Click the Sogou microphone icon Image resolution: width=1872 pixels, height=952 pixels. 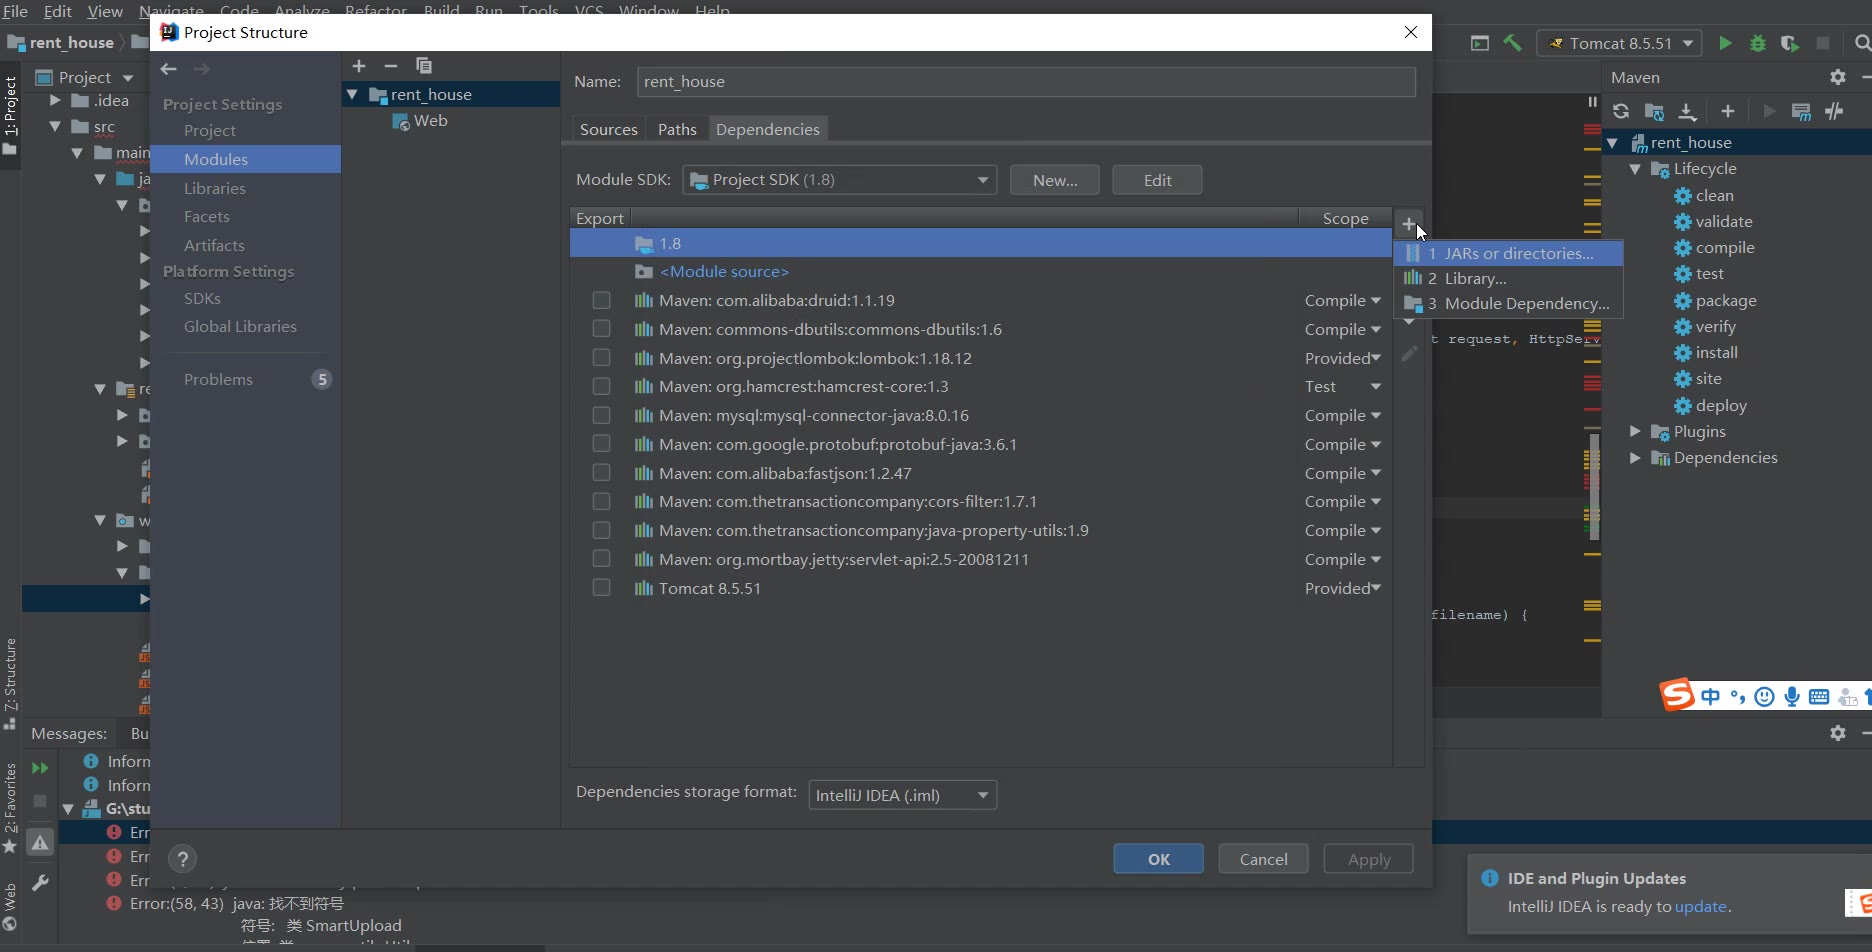[x=1792, y=697]
